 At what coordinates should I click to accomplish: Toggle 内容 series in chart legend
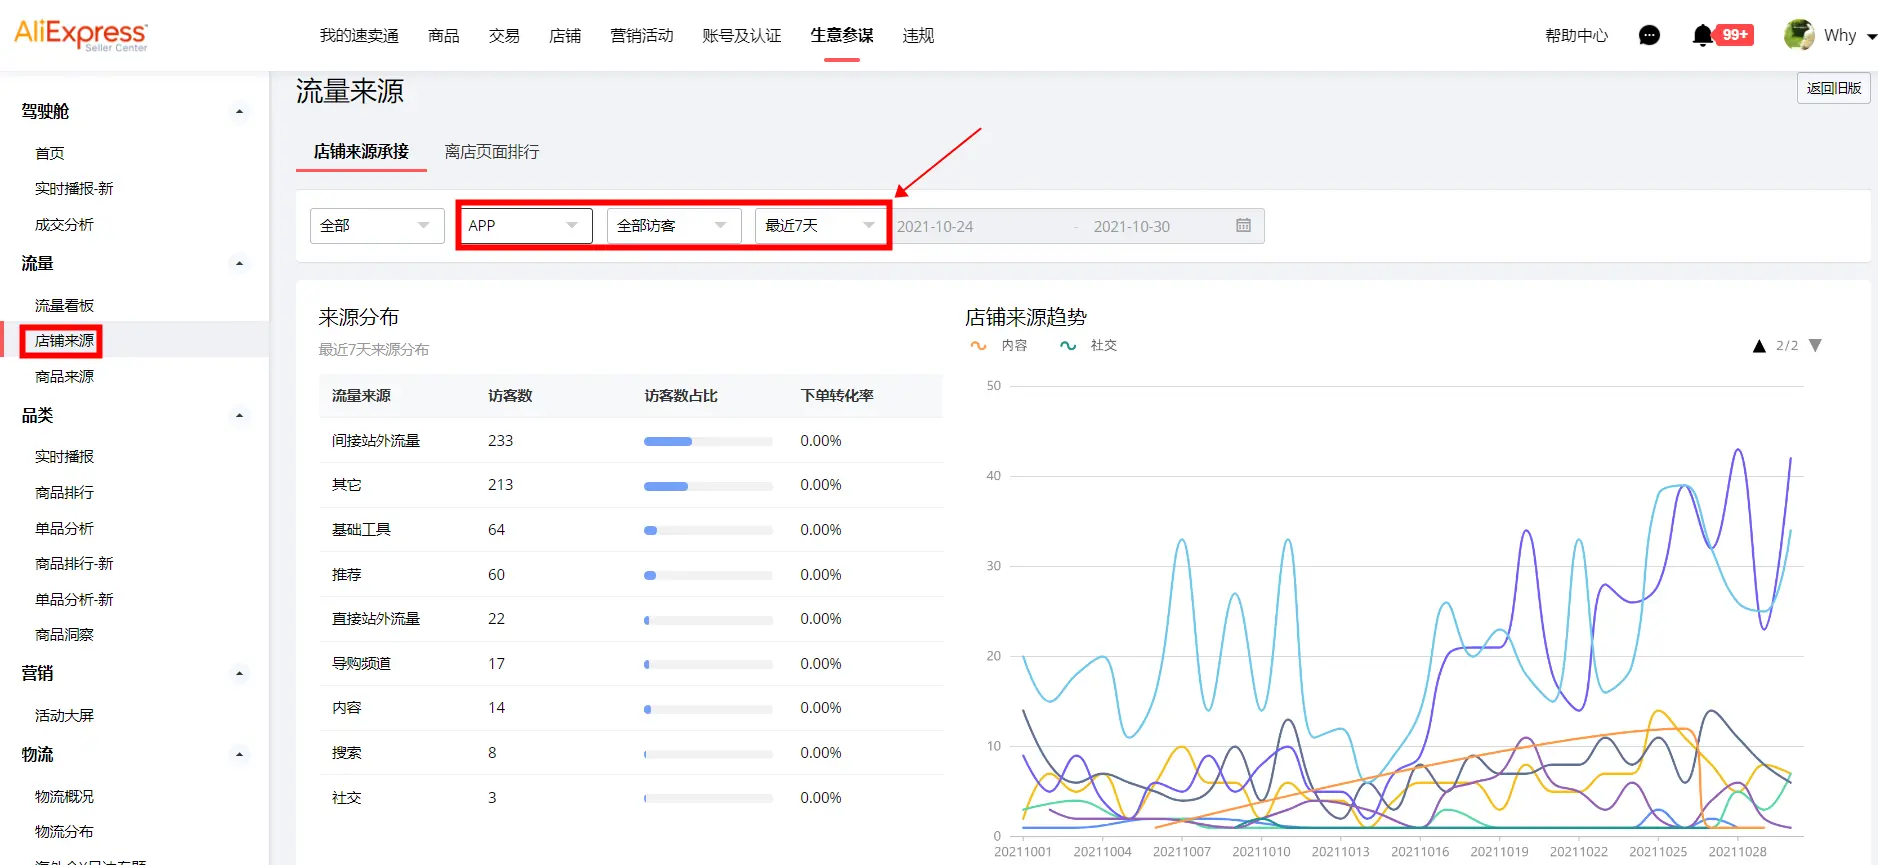coord(999,346)
